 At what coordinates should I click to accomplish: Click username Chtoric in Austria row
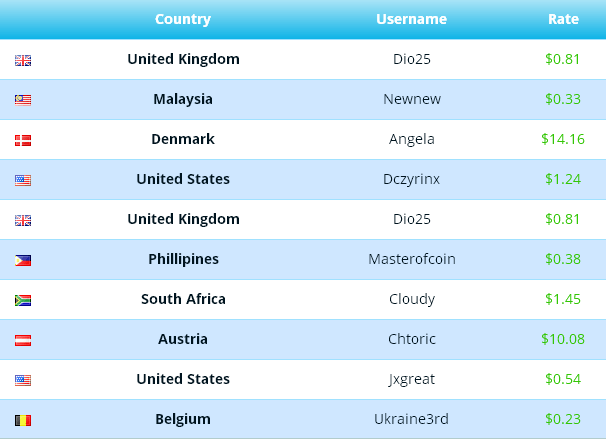click(412, 339)
